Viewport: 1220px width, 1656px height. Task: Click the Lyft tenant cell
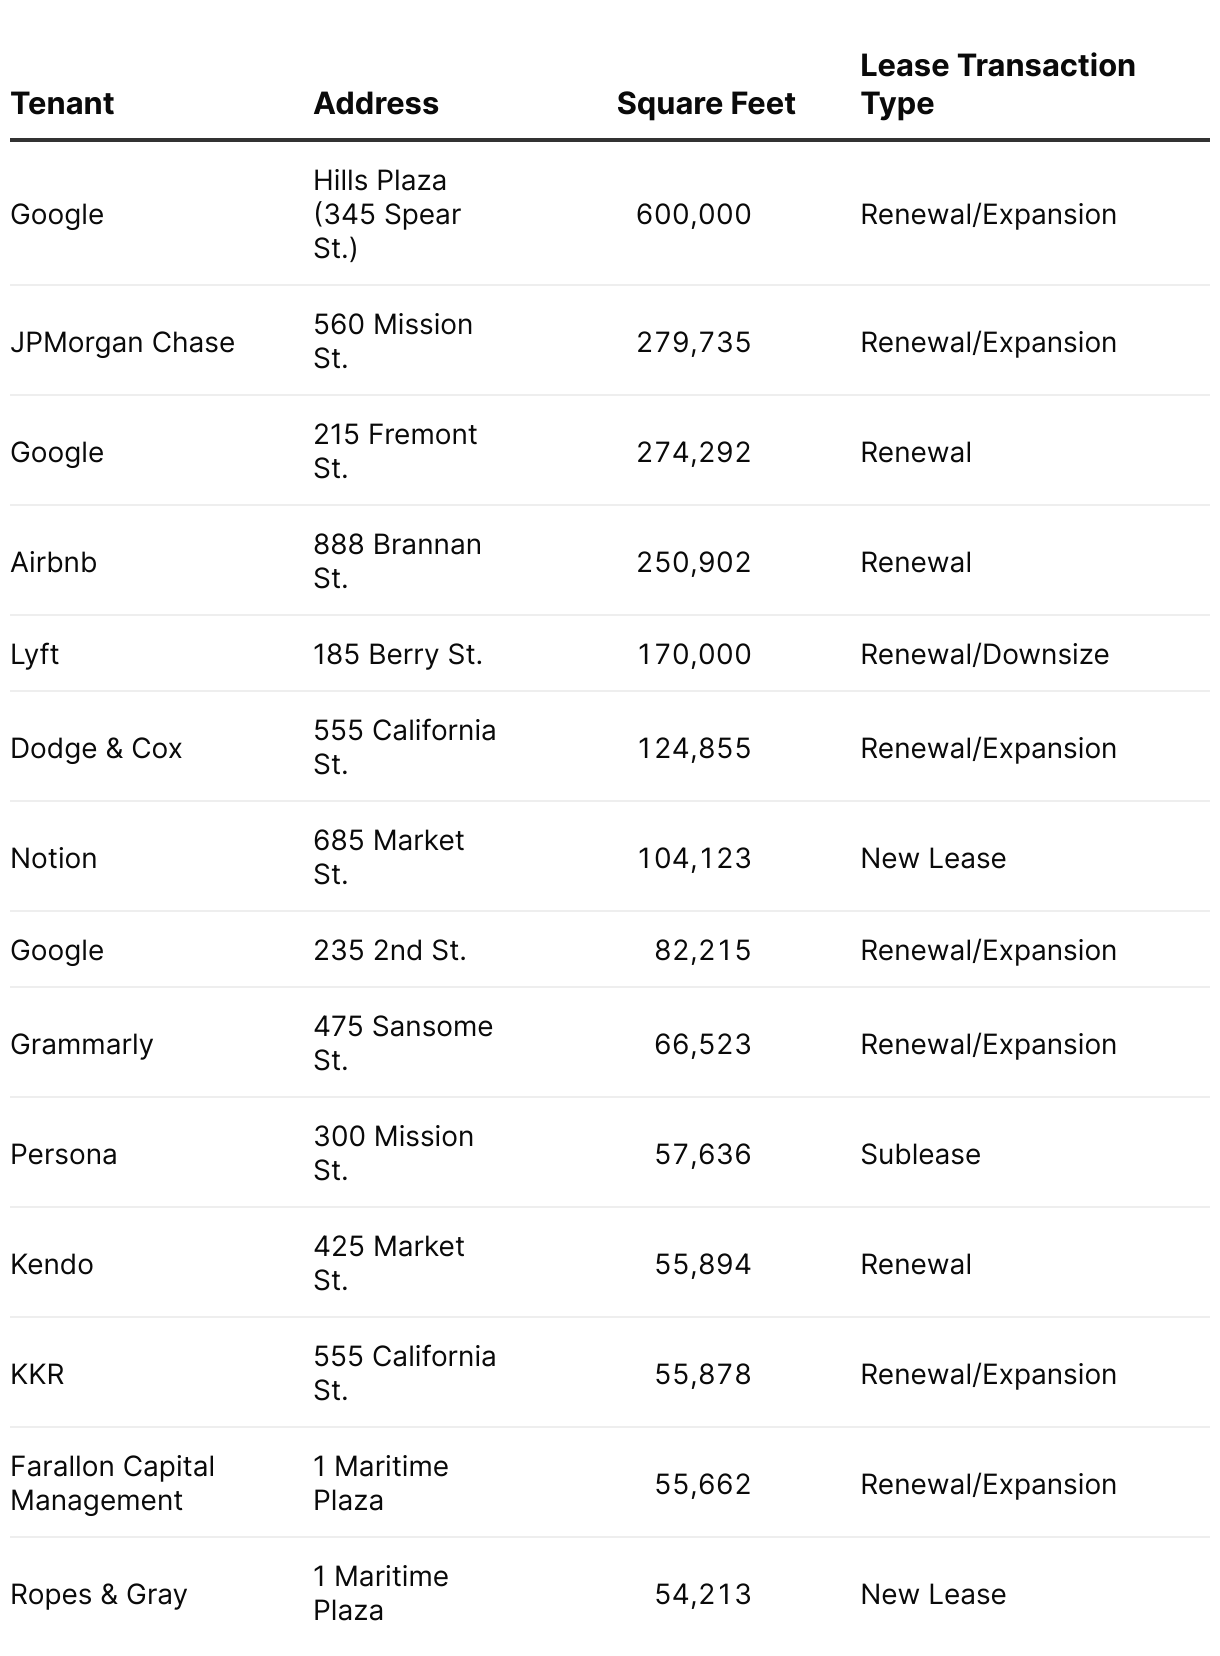(x=35, y=654)
